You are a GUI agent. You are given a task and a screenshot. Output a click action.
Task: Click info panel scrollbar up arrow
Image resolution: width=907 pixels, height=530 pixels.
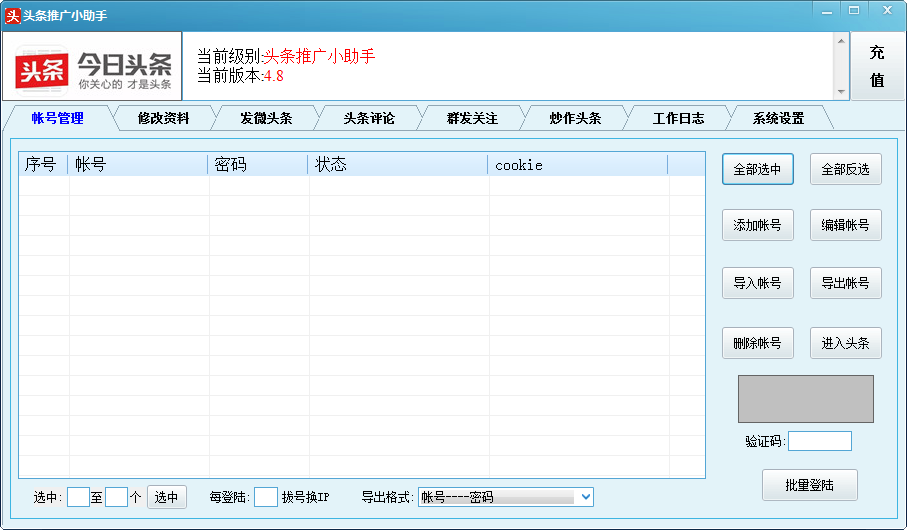[x=841, y=41]
